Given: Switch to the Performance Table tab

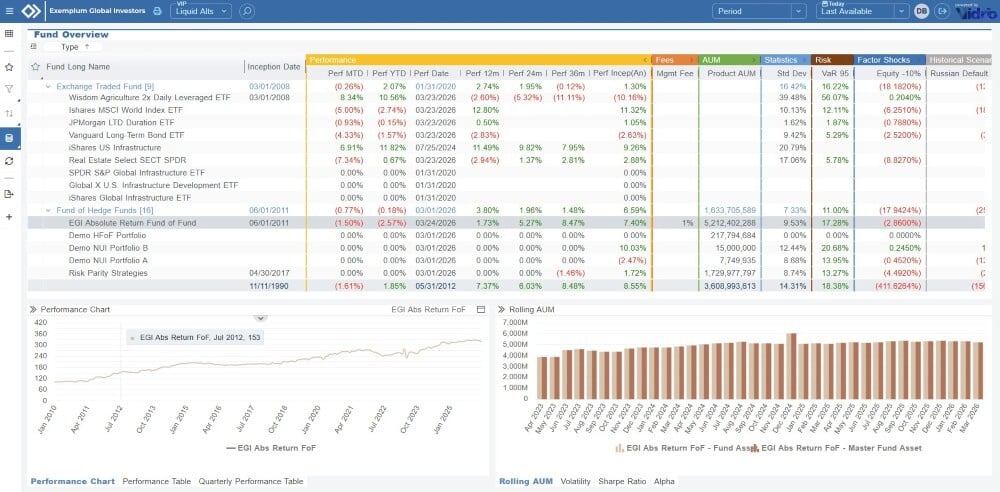Looking at the screenshot, I should (x=158, y=481).
